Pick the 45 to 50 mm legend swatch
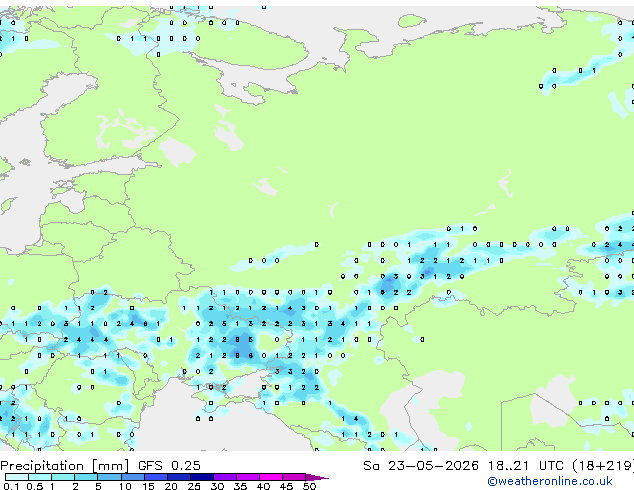The image size is (634, 490). 294,477
